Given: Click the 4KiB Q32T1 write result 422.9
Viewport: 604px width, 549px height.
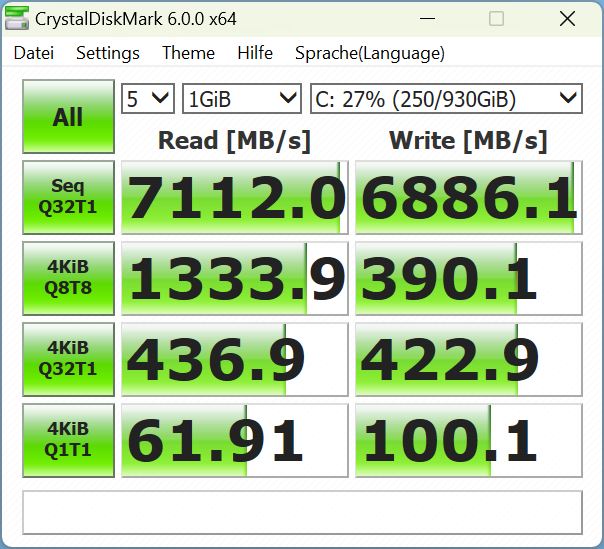Looking at the screenshot, I should [469, 359].
